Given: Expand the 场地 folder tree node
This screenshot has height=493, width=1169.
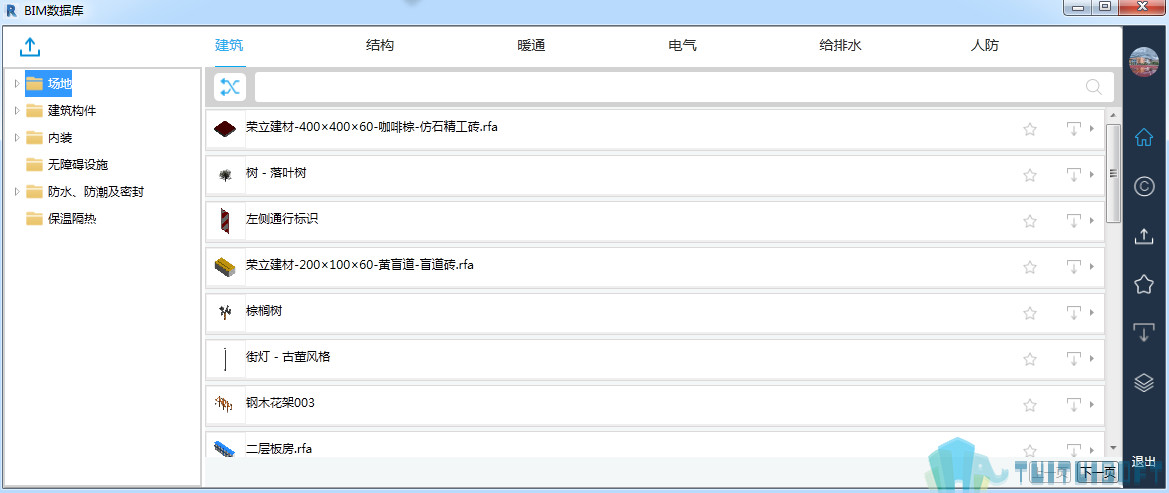Looking at the screenshot, I should (x=17, y=83).
